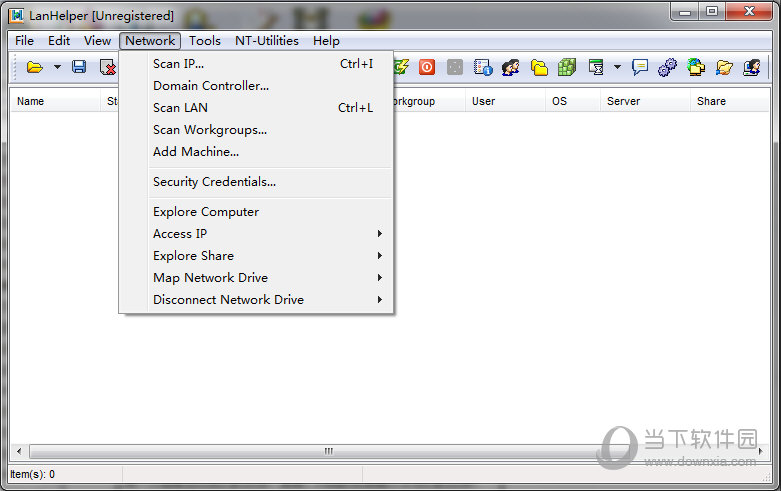Image resolution: width=781 pixels, height=491 pixels.
Task: Click the folder held by hand icon
Action: pos(724,67)
